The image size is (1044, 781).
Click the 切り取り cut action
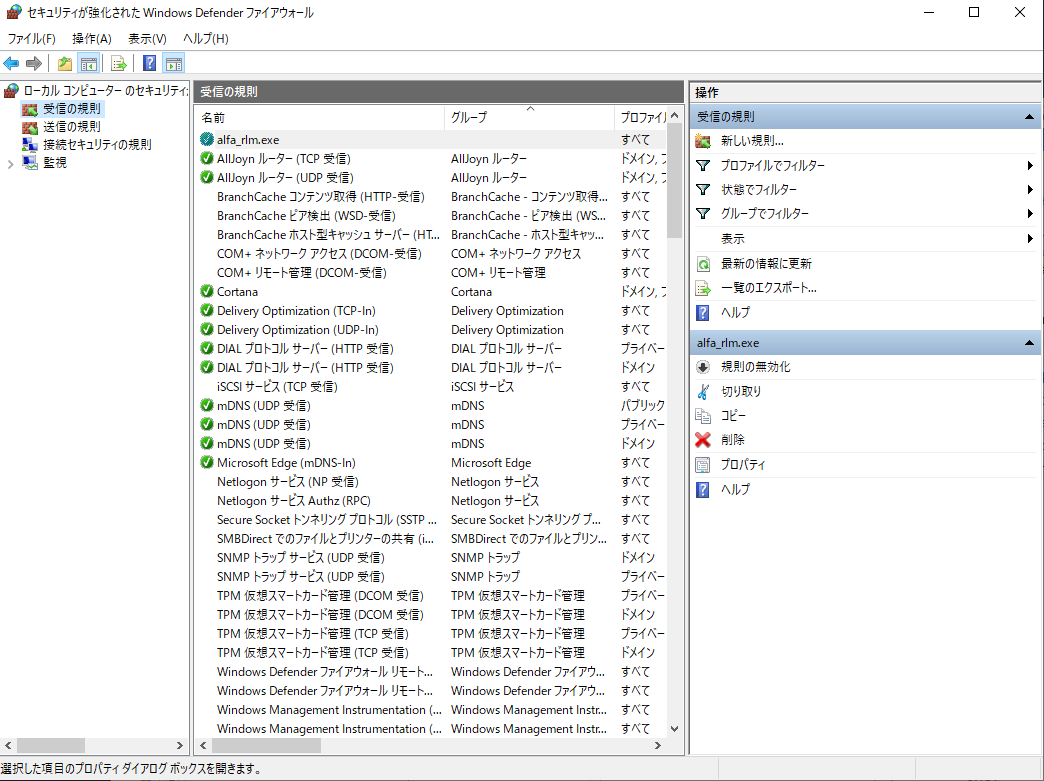pyautogui.click(x=741, y=391)
